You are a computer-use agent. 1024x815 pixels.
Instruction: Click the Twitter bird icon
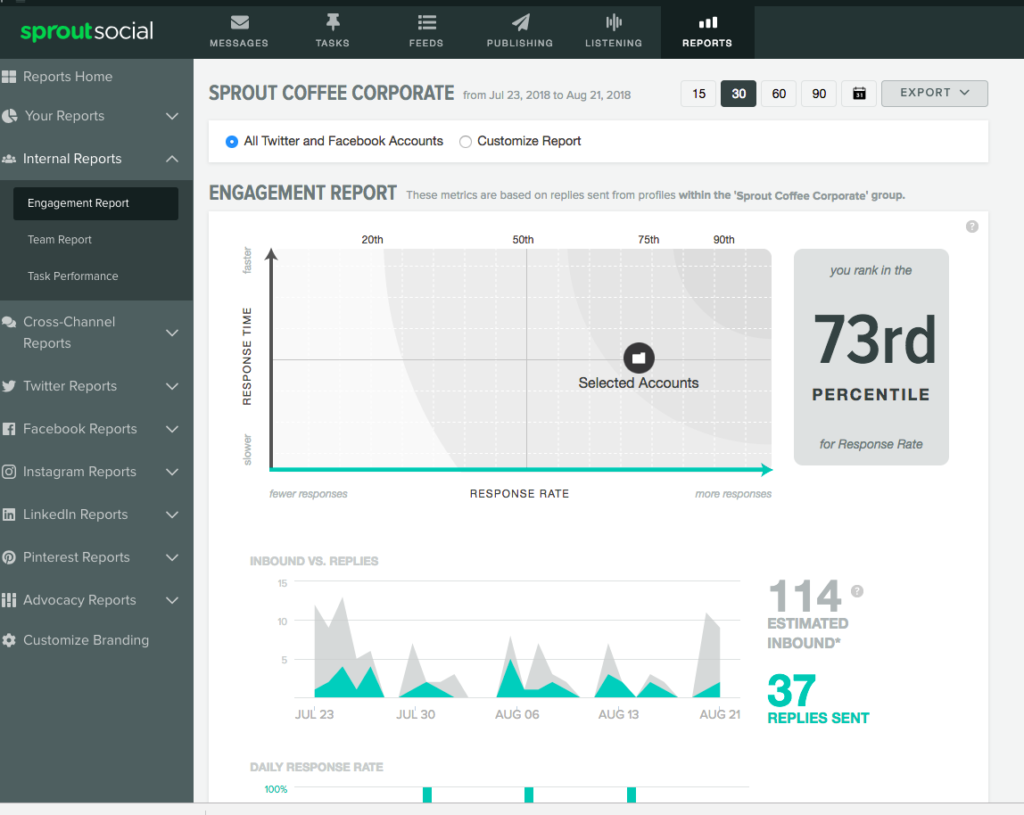(x=9, y=386)
